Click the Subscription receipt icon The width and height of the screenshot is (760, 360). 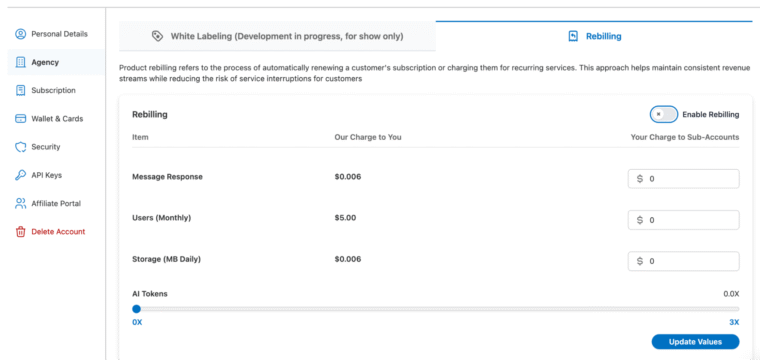20,91
